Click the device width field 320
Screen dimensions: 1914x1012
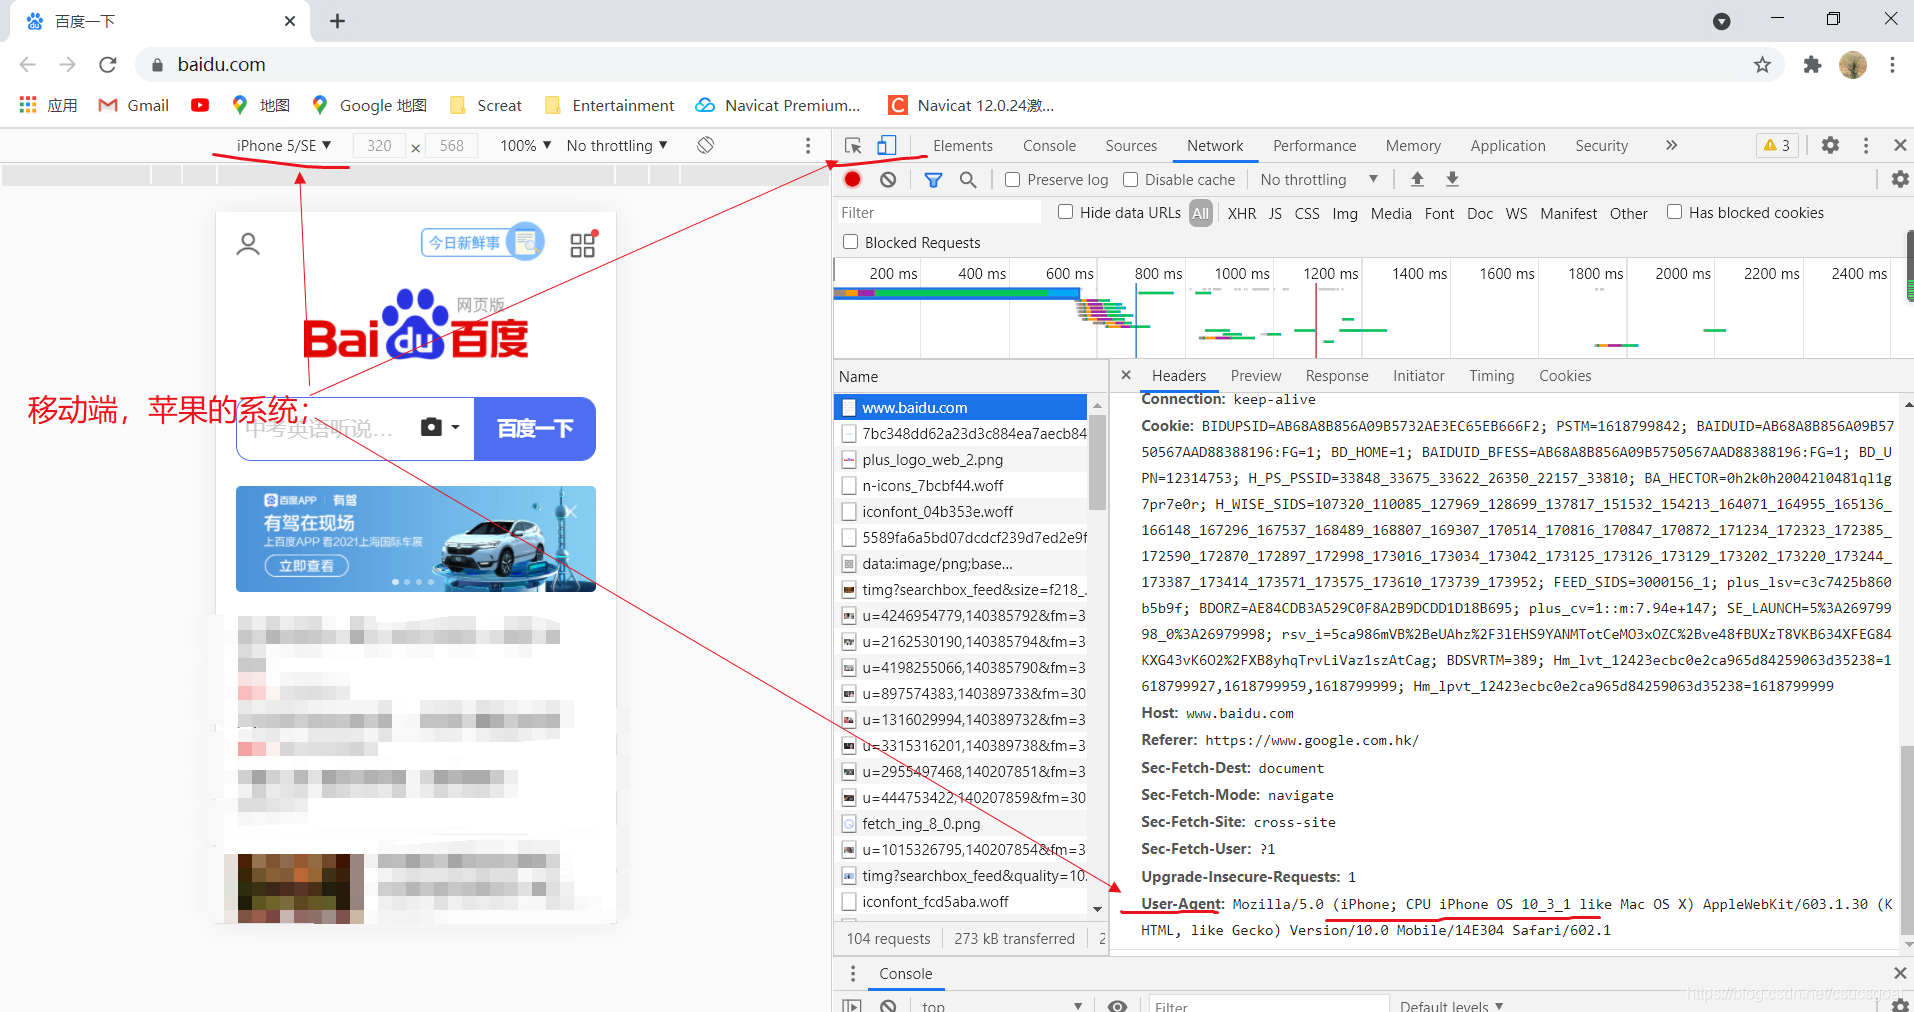pos(379,145)
